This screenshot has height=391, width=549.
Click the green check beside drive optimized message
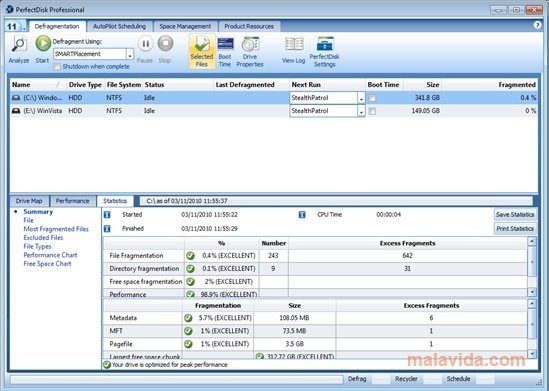[107, 365]
